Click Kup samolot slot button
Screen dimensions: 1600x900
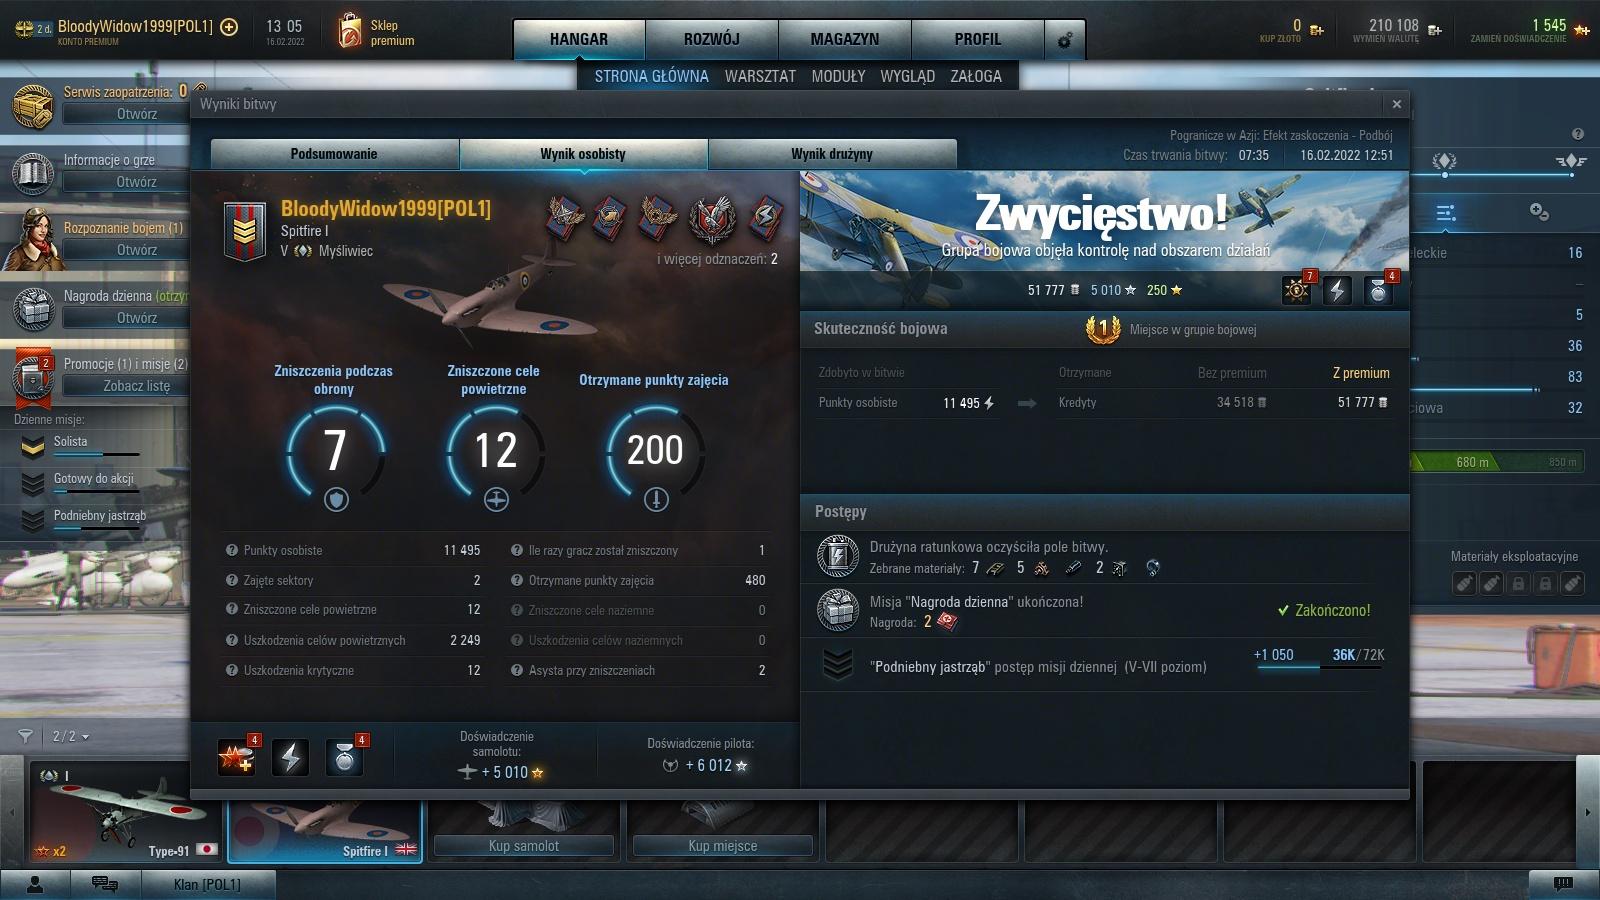point(524,846)
